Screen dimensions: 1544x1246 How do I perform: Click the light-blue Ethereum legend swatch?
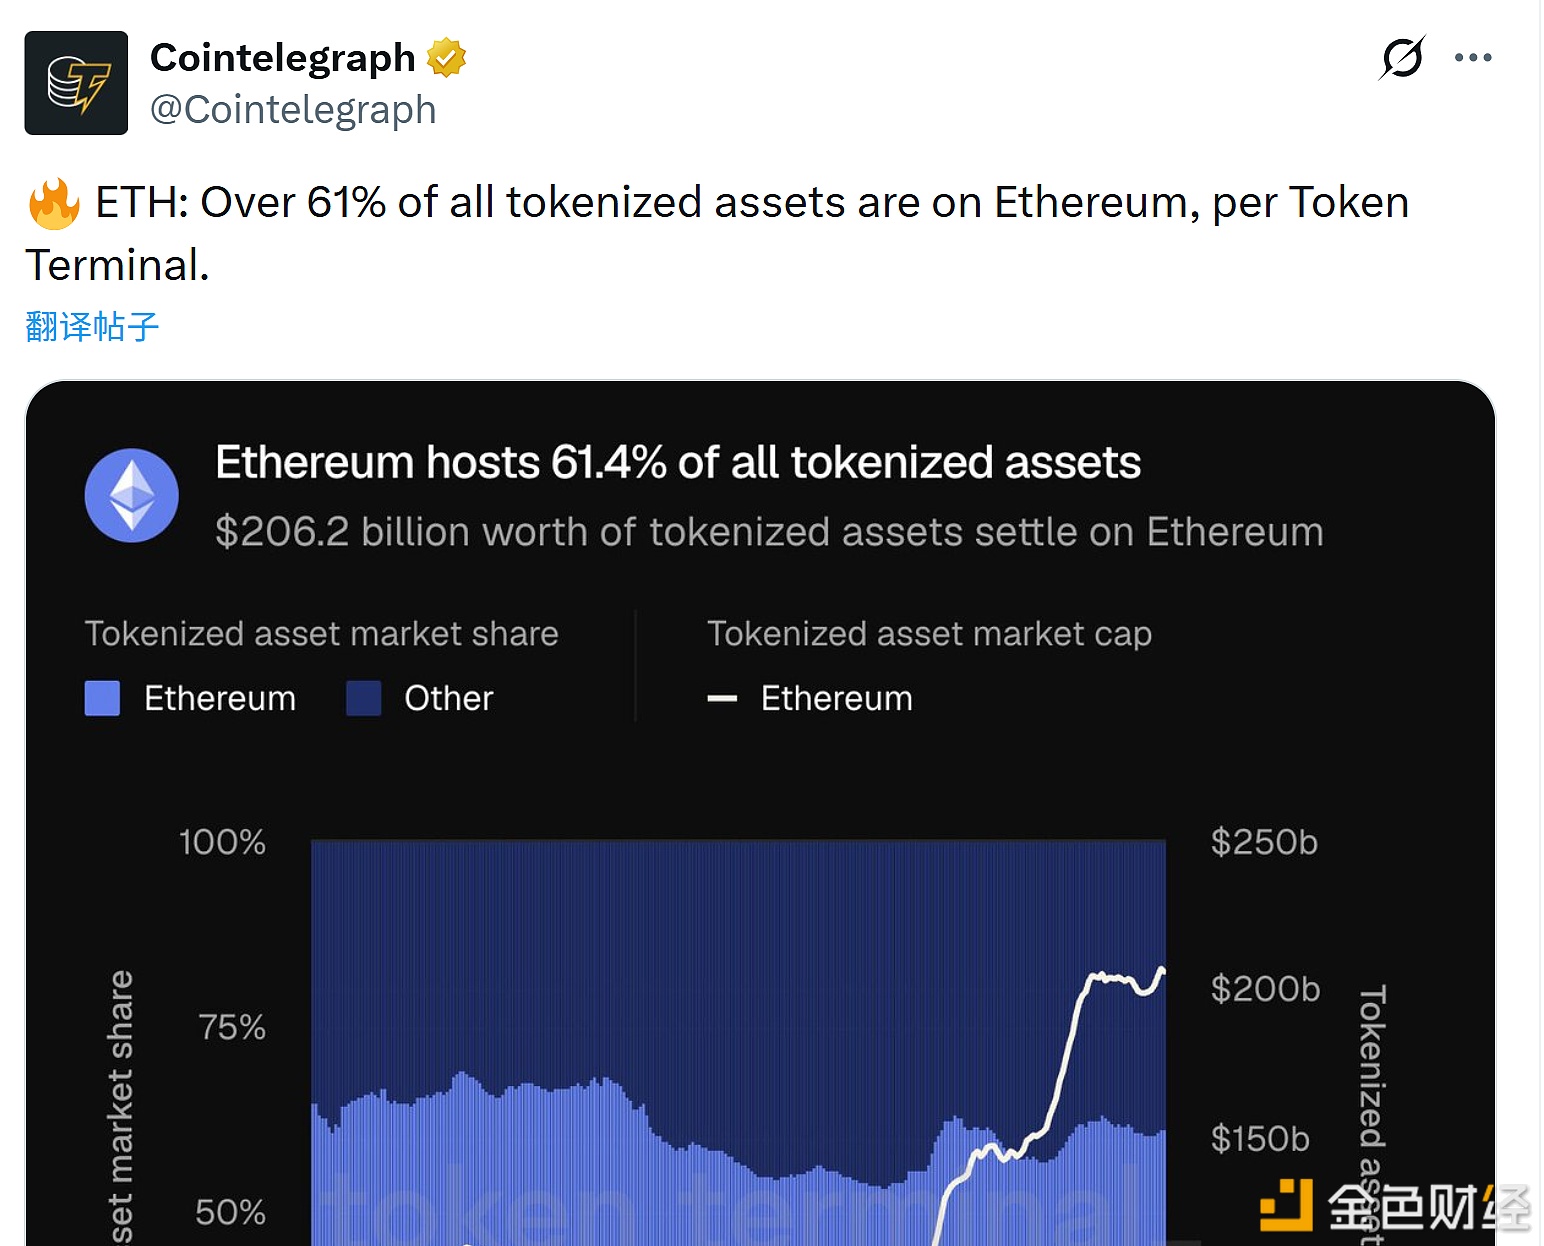click(102, 698)
